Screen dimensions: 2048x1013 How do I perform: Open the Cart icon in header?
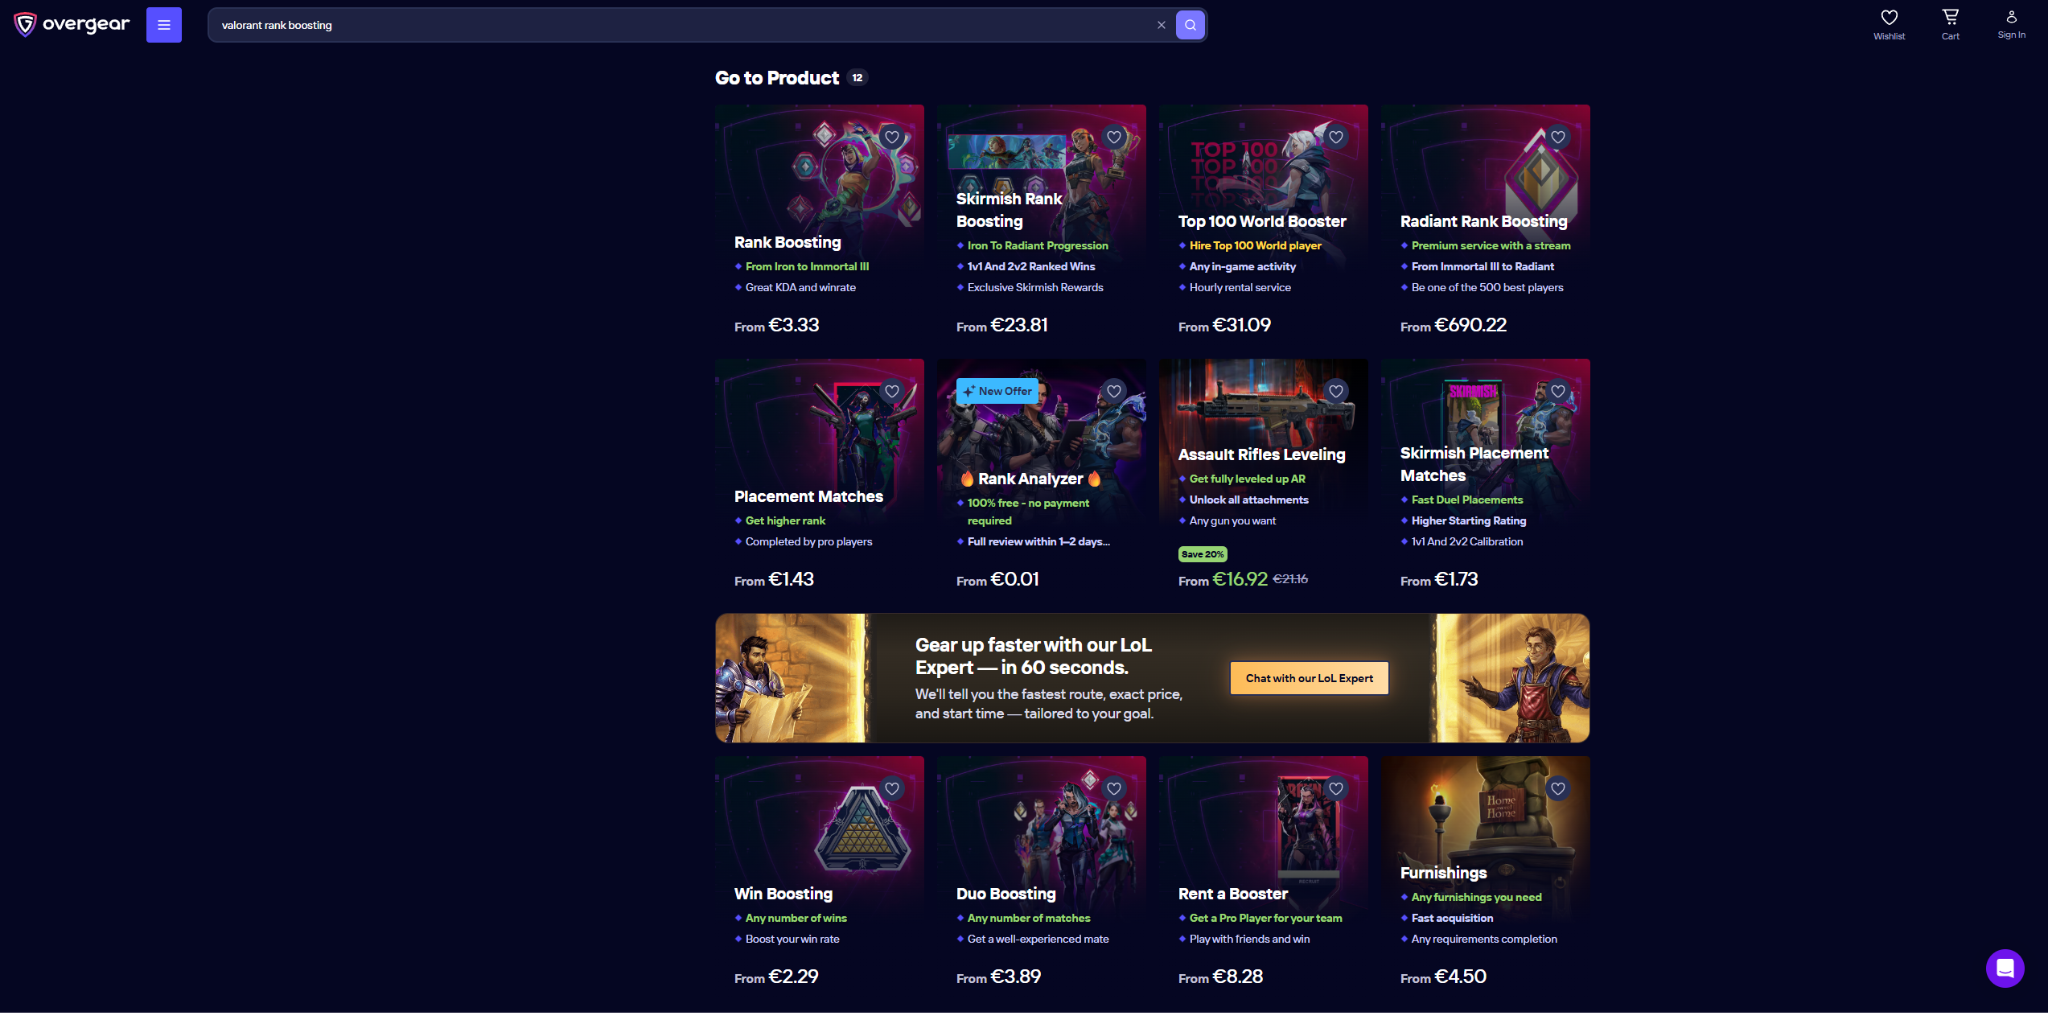pos(1950,24)
